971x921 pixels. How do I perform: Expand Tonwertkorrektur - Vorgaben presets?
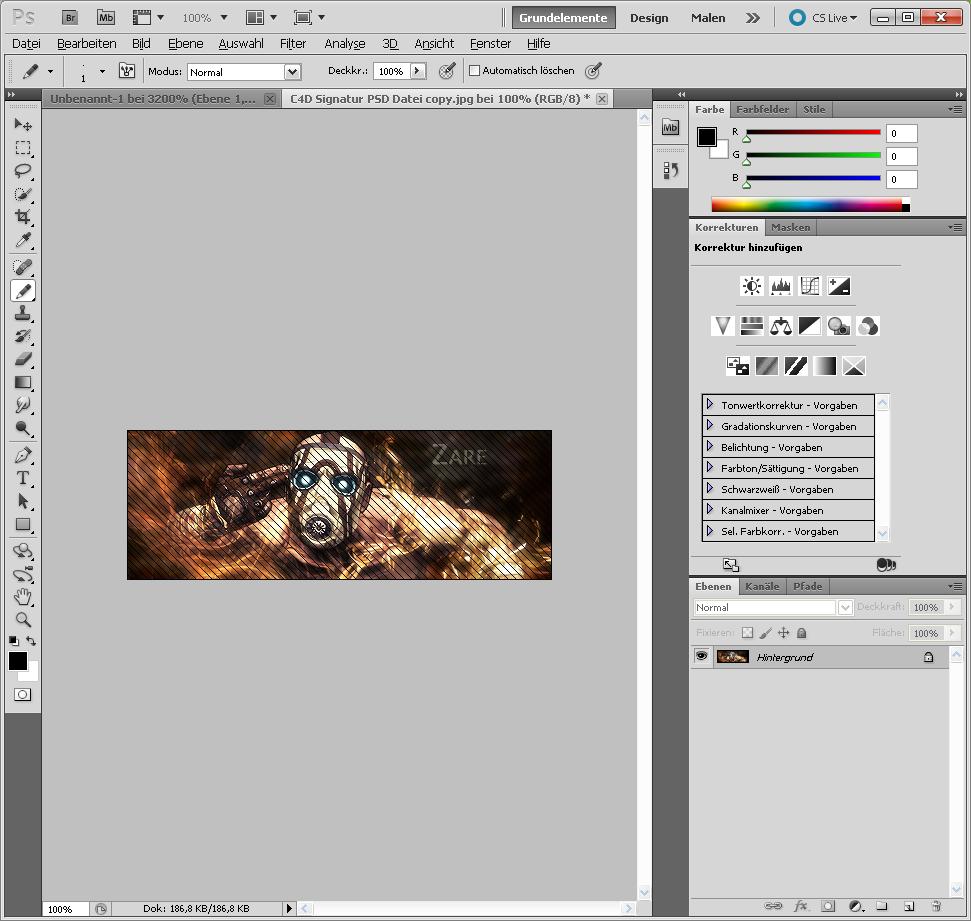pyautogui.click(x=710, y=405)
